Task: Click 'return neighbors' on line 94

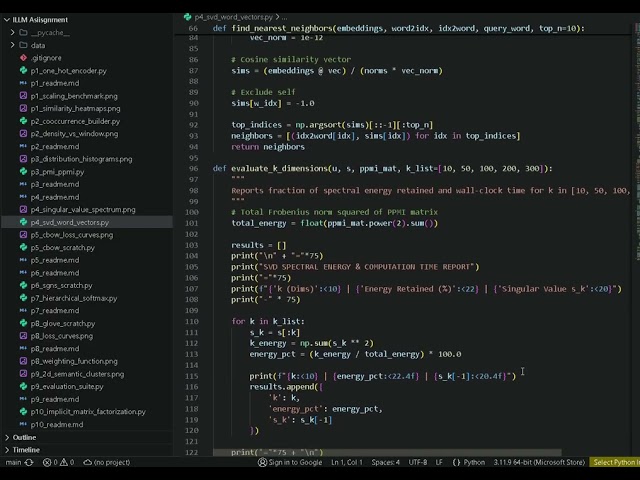Action: [268, 147]
